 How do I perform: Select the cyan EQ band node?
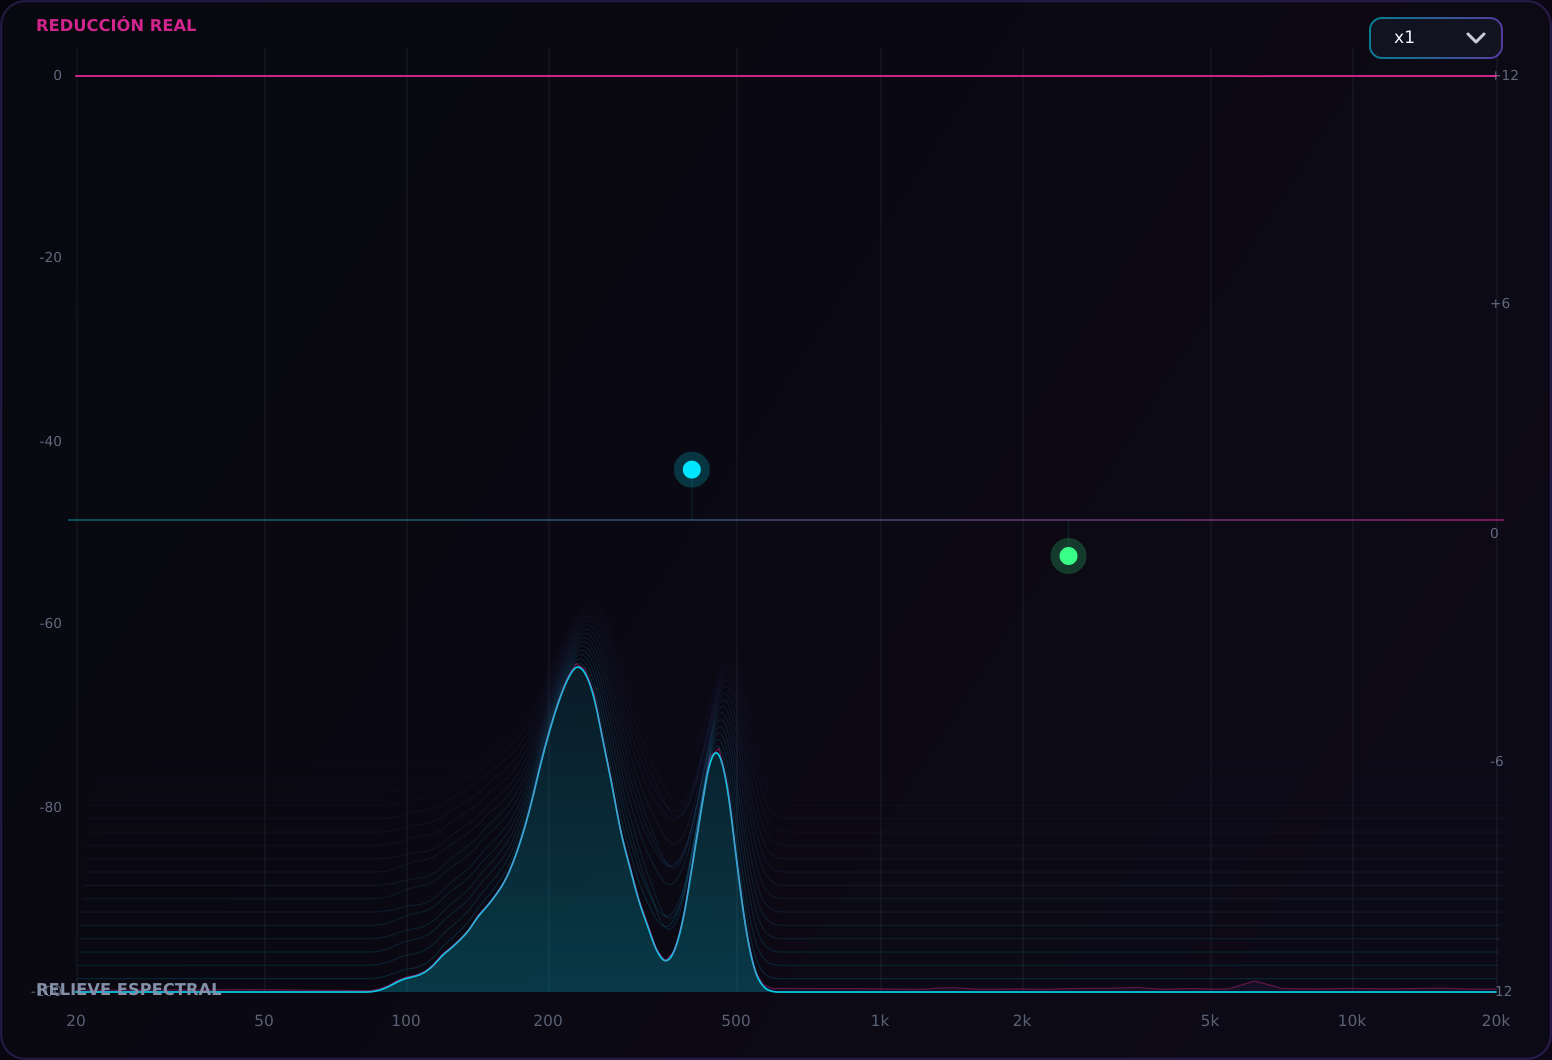coord(691,469)
